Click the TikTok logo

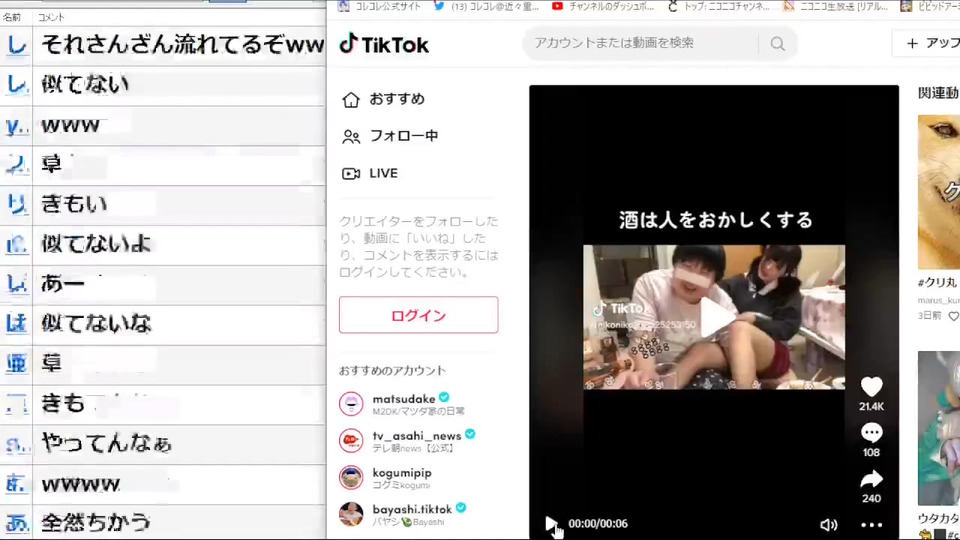[384, 44]
